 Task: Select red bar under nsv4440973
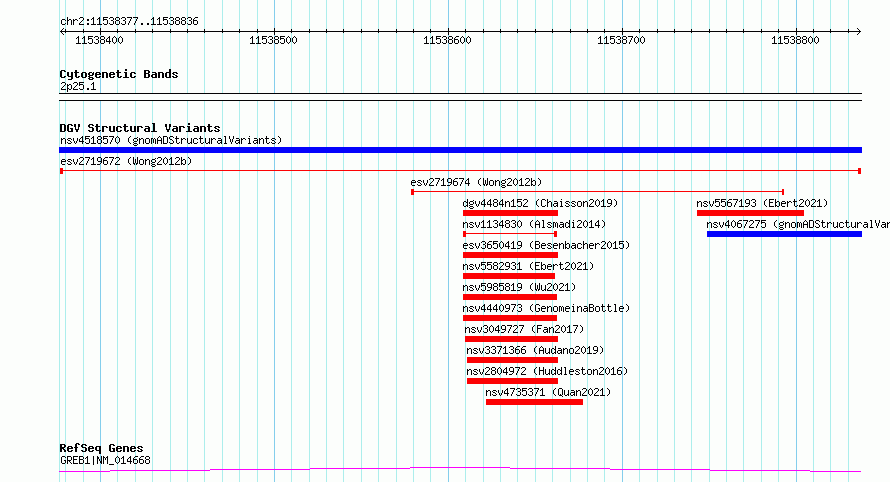510,318
